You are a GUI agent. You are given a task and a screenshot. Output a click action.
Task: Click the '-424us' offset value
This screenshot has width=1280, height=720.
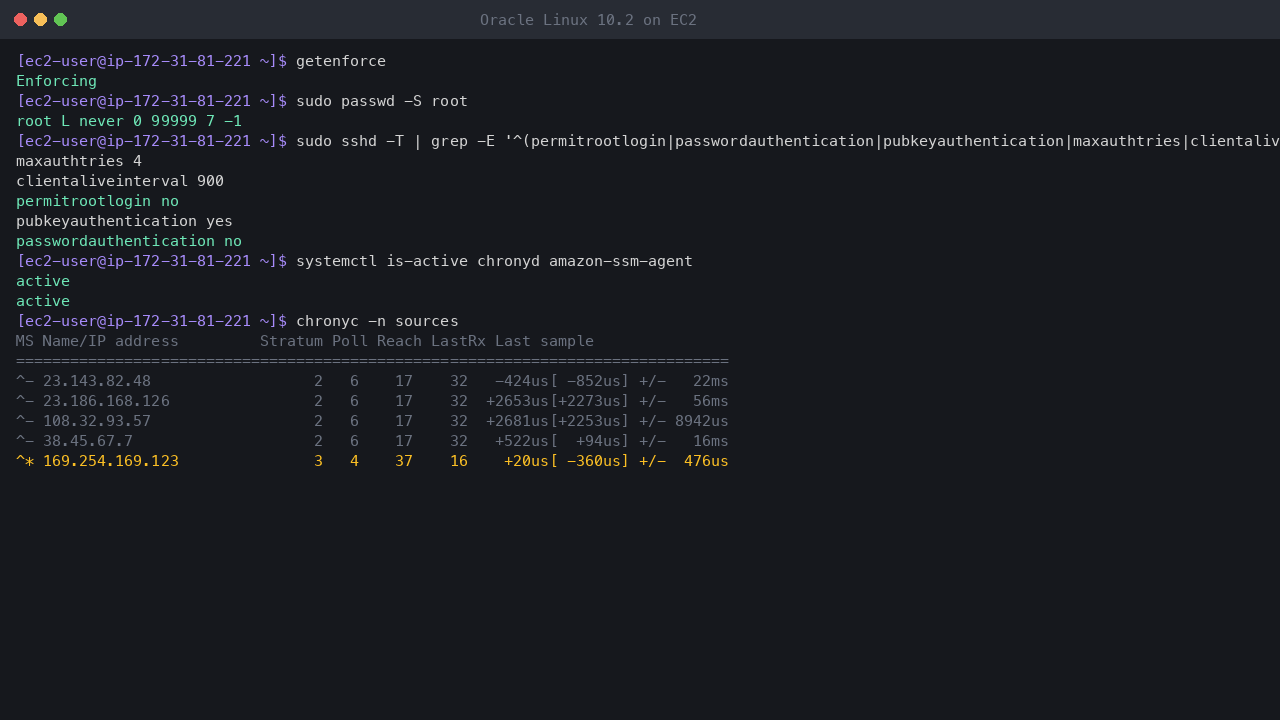point(522,381)
